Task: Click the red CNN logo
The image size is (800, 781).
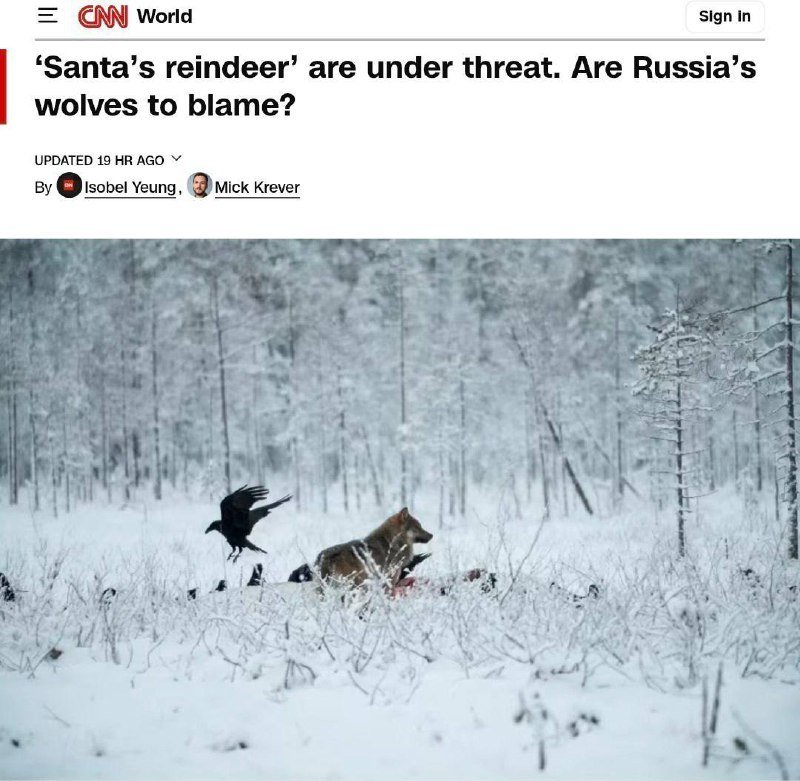Action: click(103, 16)
